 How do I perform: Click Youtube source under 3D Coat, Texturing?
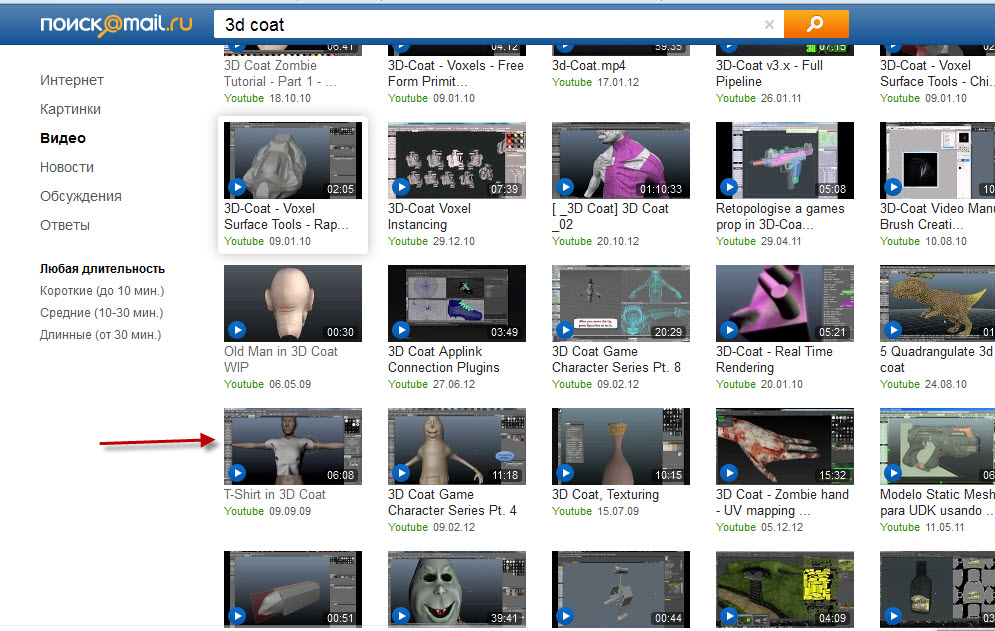(572, 512)
